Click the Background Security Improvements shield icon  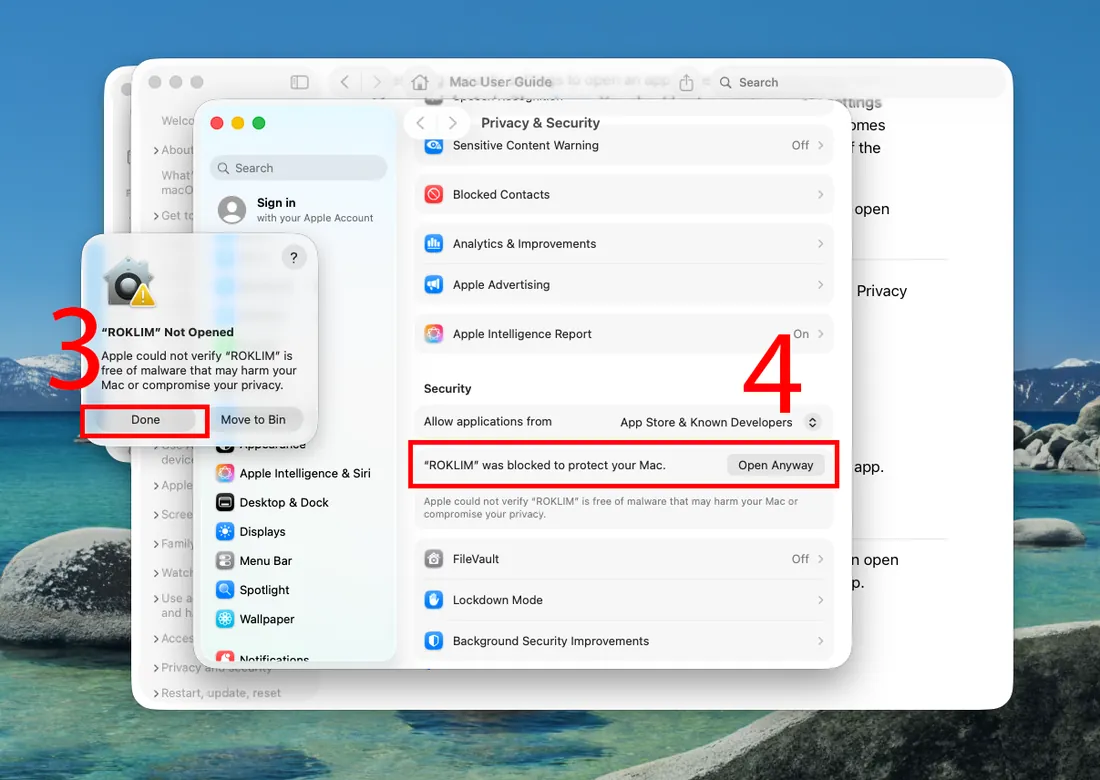click(434, 641)
